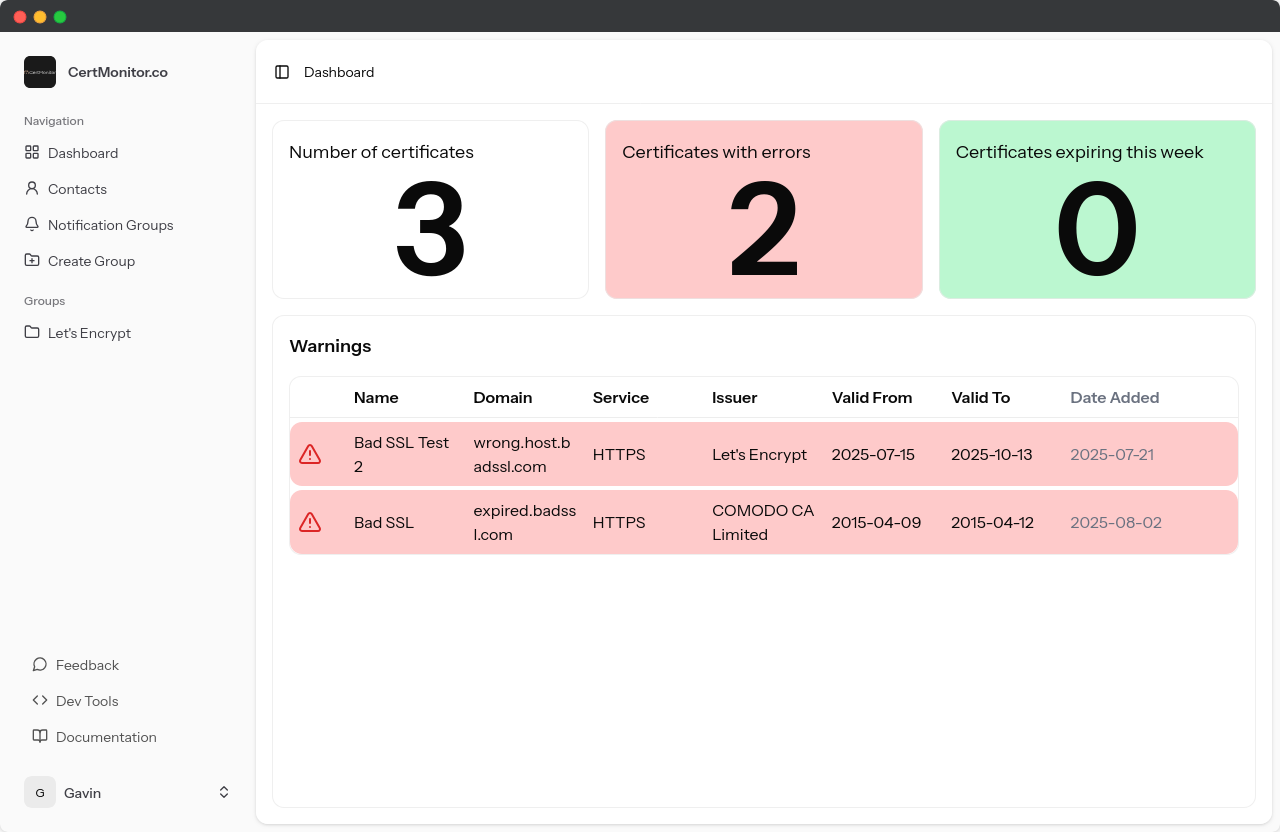Switch to Notification Groups
Screen dimensions: 1280x832
110,224
